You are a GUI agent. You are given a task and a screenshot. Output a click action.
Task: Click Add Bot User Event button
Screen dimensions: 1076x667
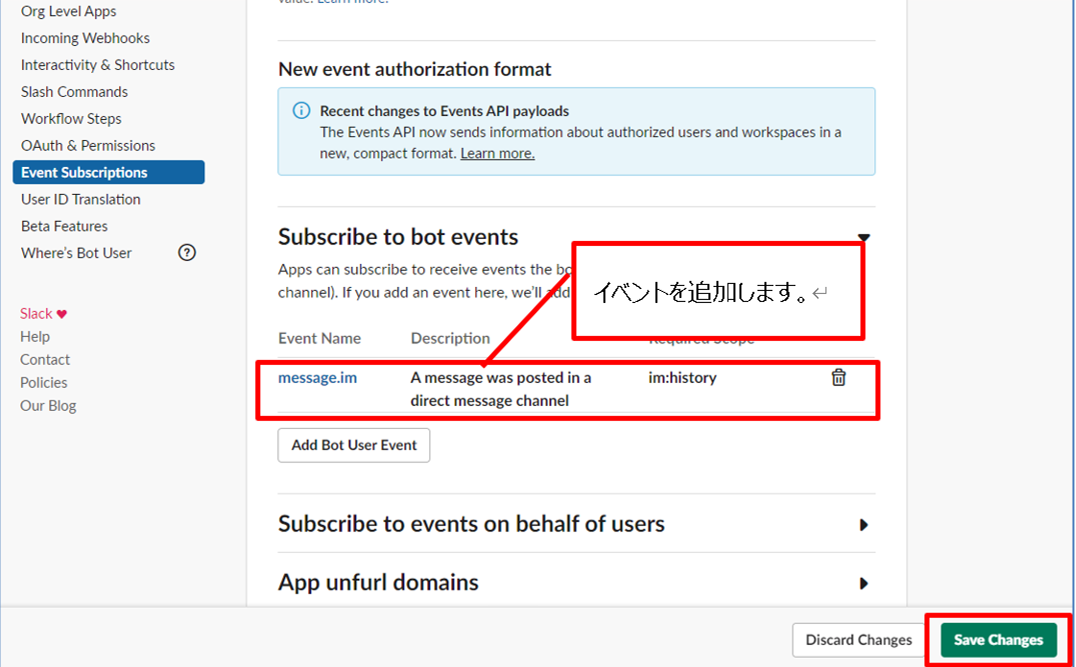point(354,445)
